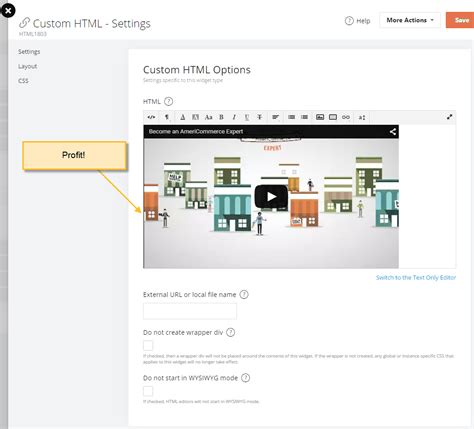
Task: Click the text alignment icon
Action: (x=275, y=117)
